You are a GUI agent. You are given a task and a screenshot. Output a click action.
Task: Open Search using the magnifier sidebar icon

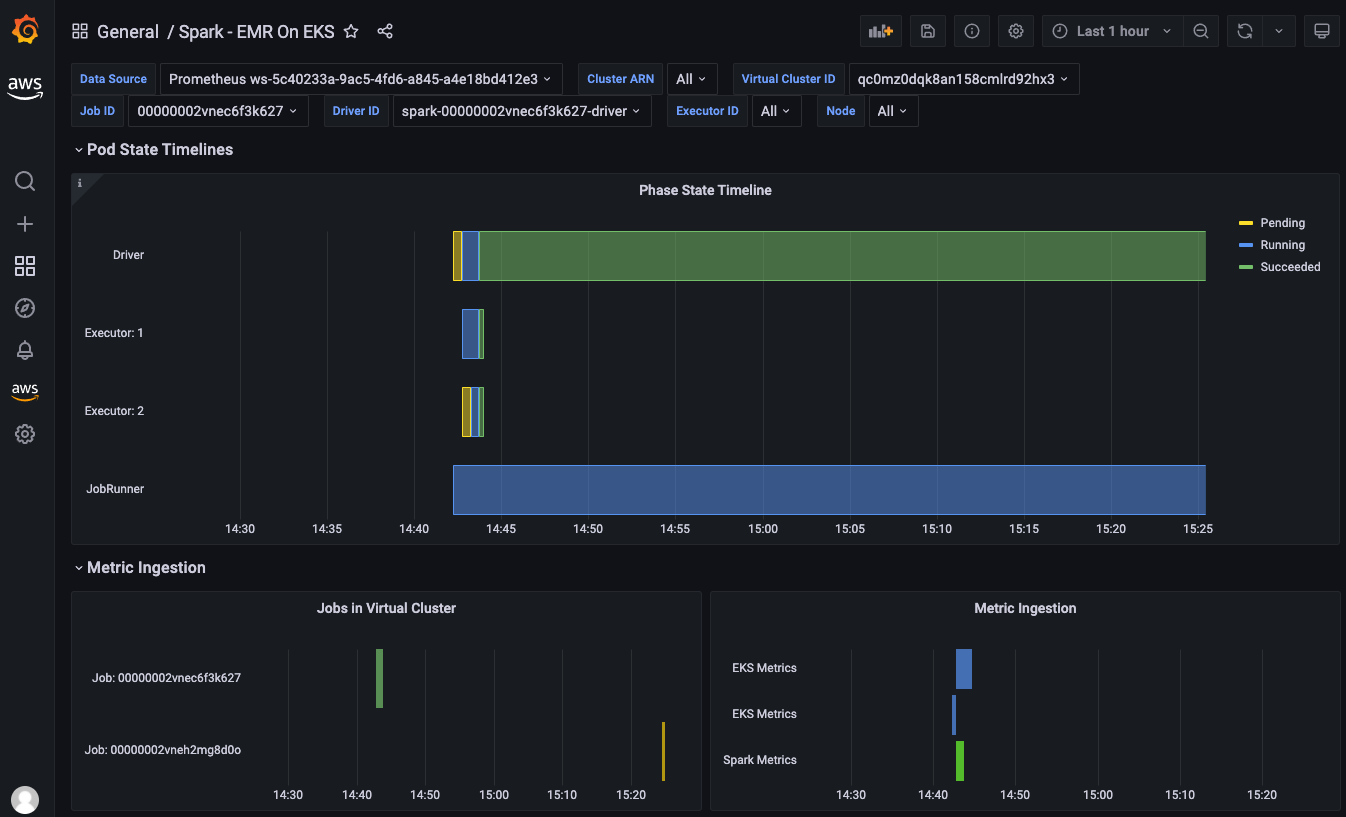pyautogui.click(x=25, y=181)
